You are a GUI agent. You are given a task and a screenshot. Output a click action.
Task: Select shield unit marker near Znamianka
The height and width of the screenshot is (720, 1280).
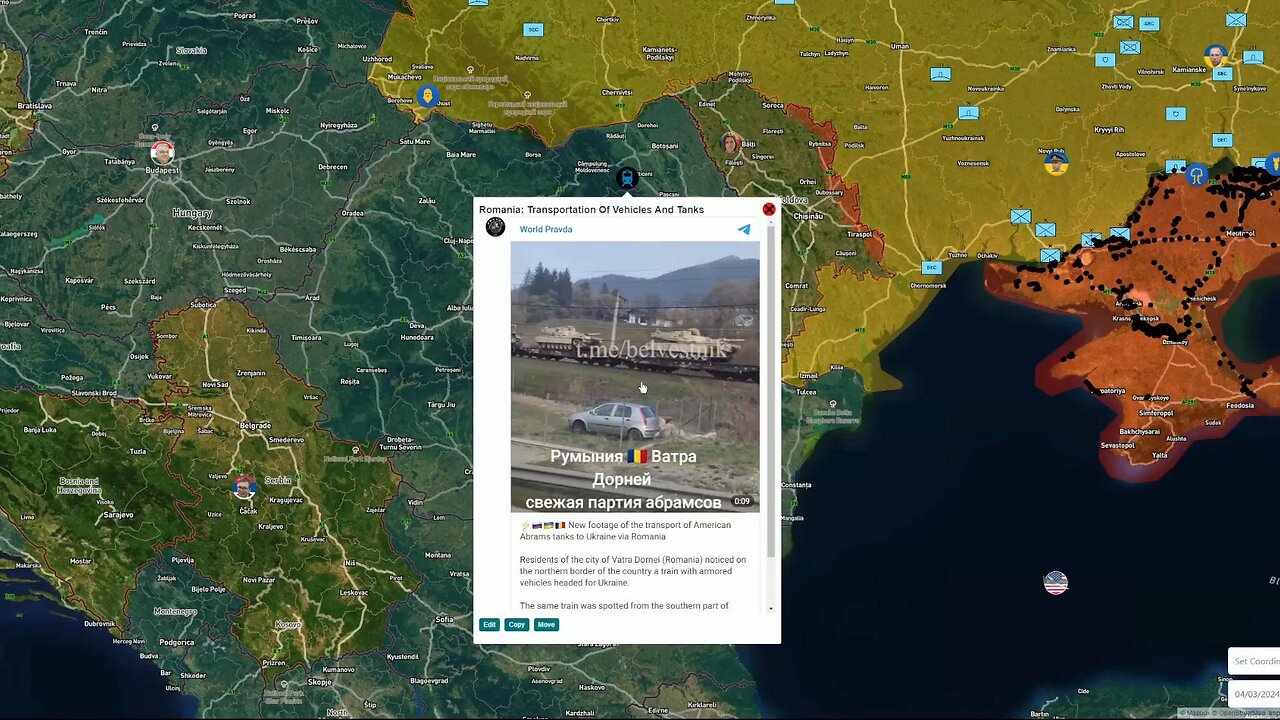click(x=1105, y=60)
